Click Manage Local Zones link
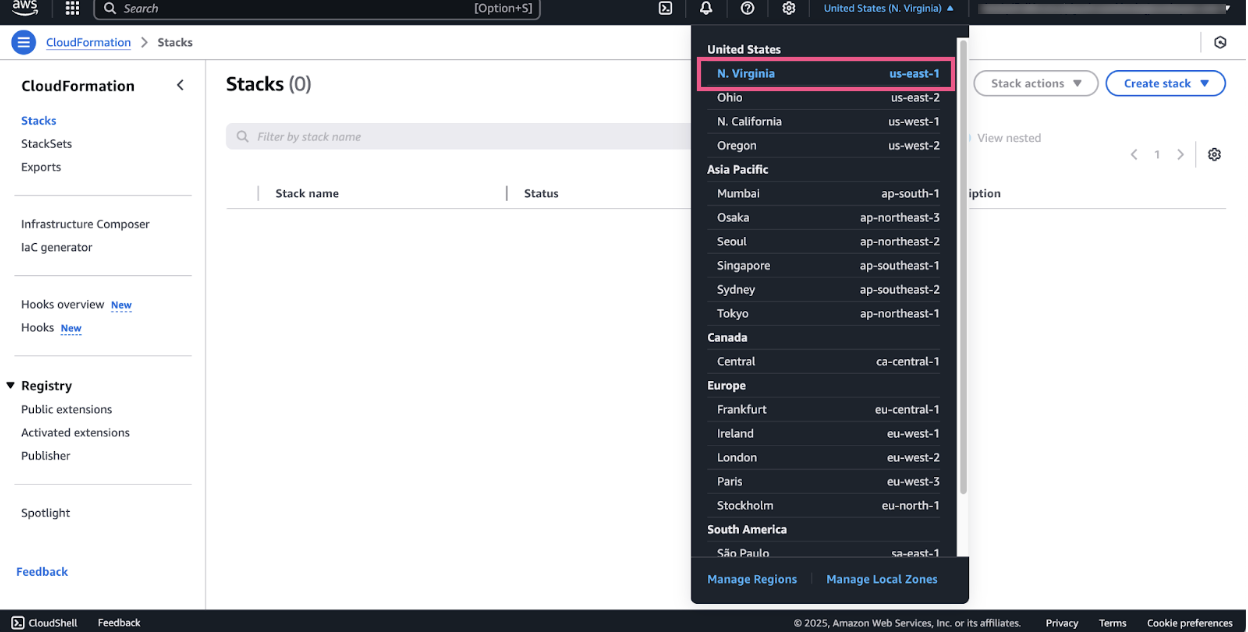The image size is (1248, 632). pos(882,579)
